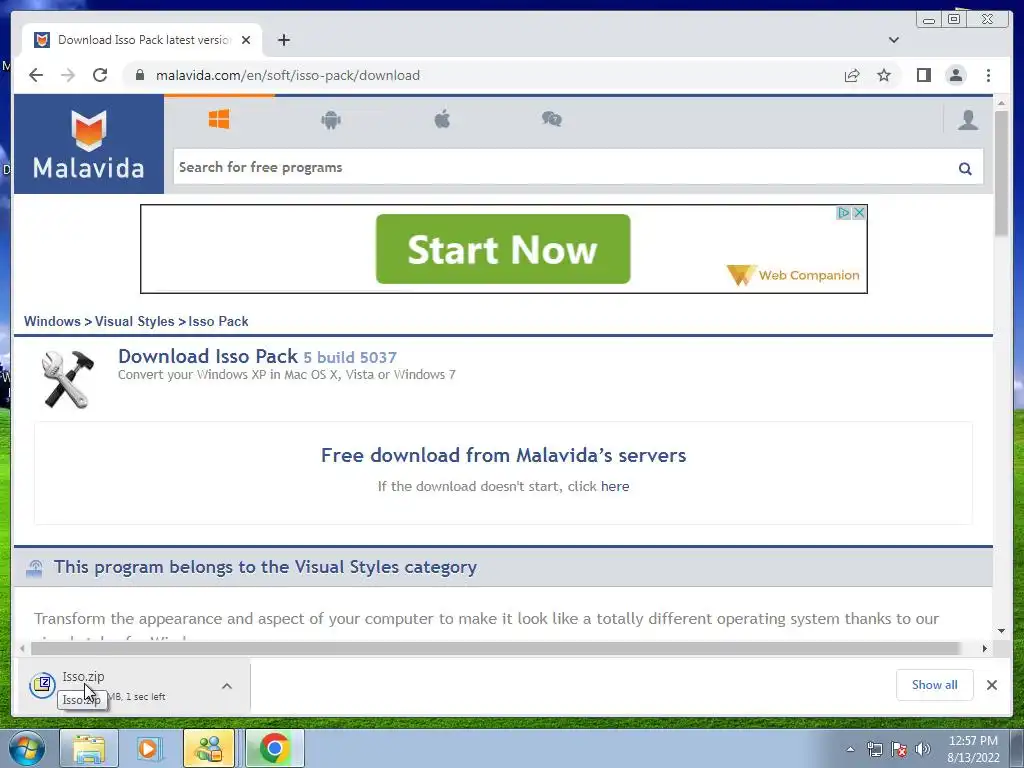Toggle the Chrome side panel
Screen dimensions: 1024x768
[923, 76]
